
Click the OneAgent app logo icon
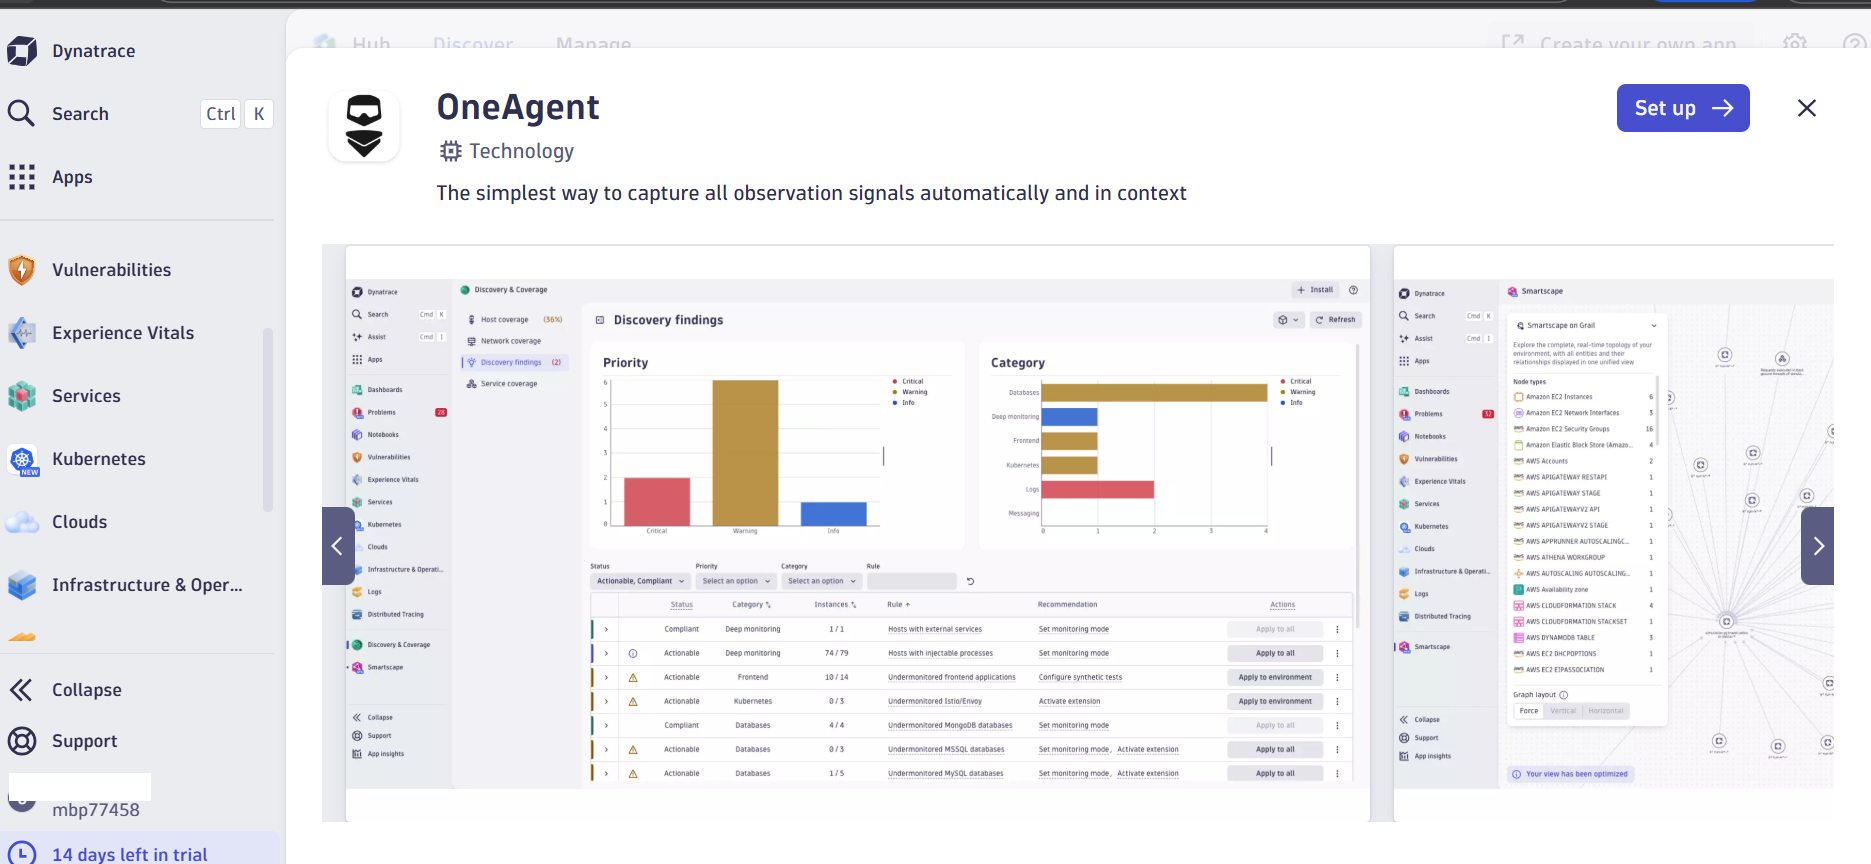coord(364,127)
